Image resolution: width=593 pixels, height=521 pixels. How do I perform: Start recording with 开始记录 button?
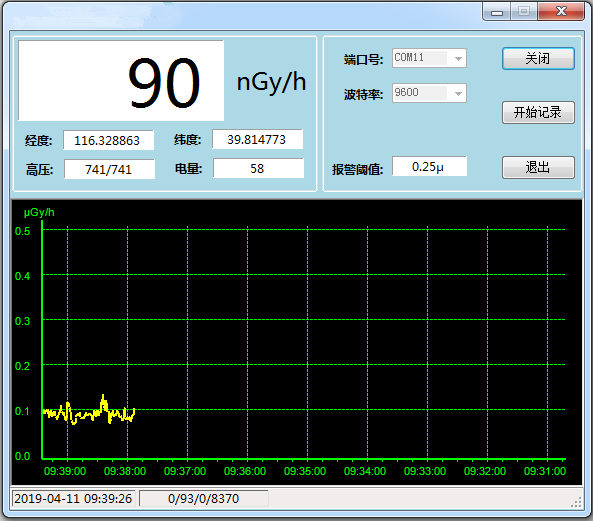pos(538,112)
